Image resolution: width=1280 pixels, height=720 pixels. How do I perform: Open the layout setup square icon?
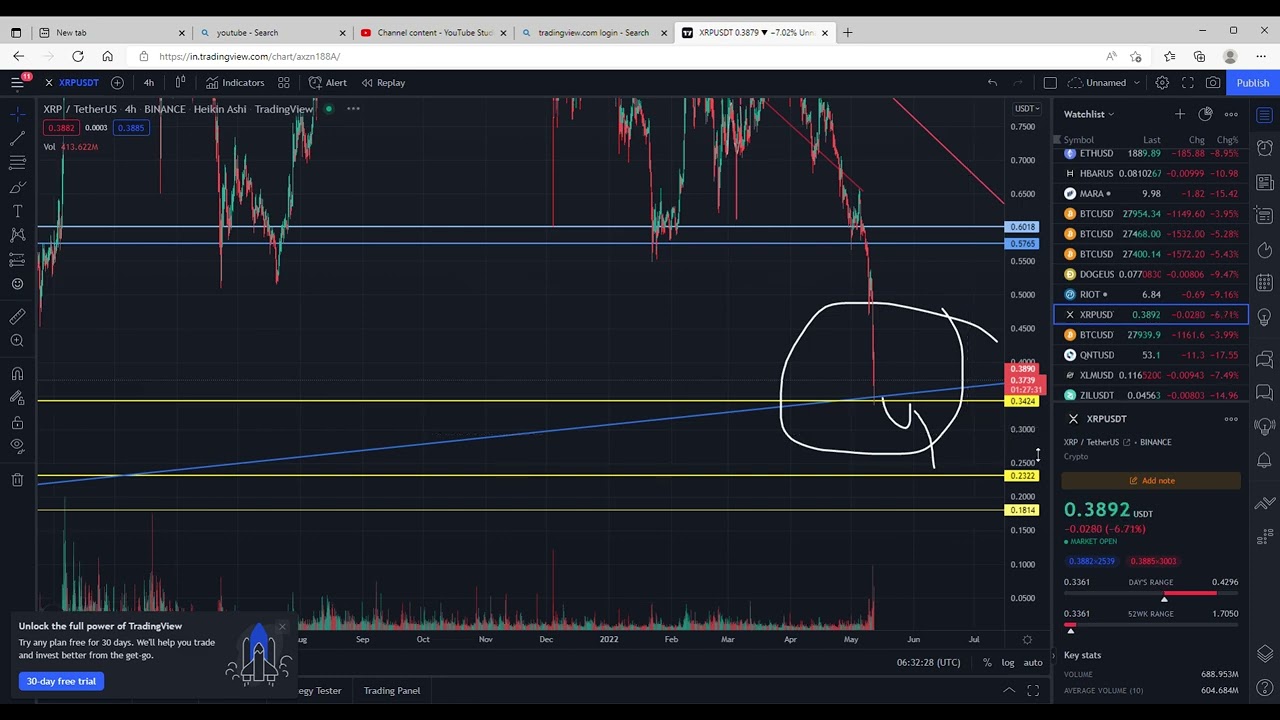pos(1050,83)
